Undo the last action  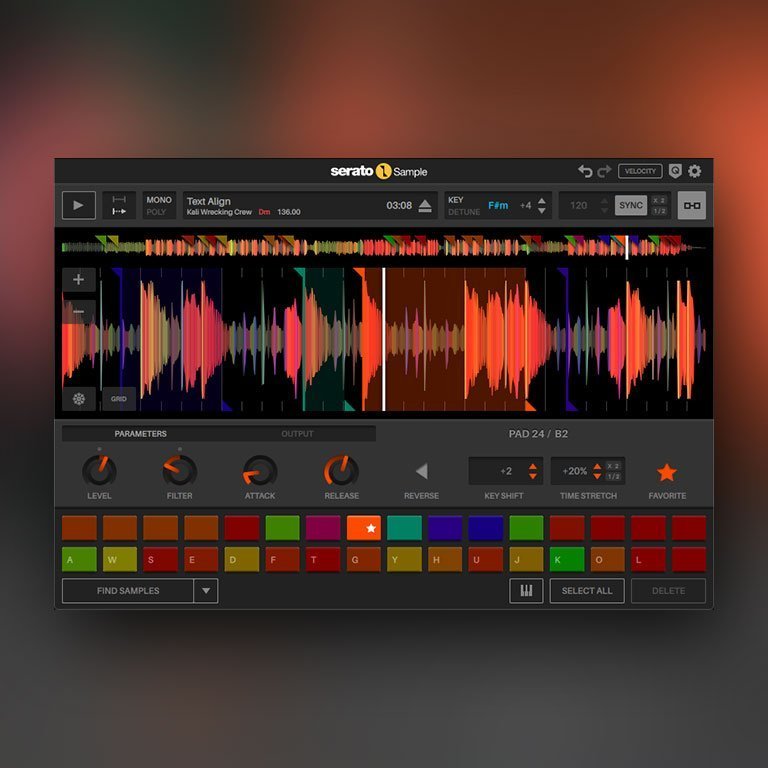585,171
